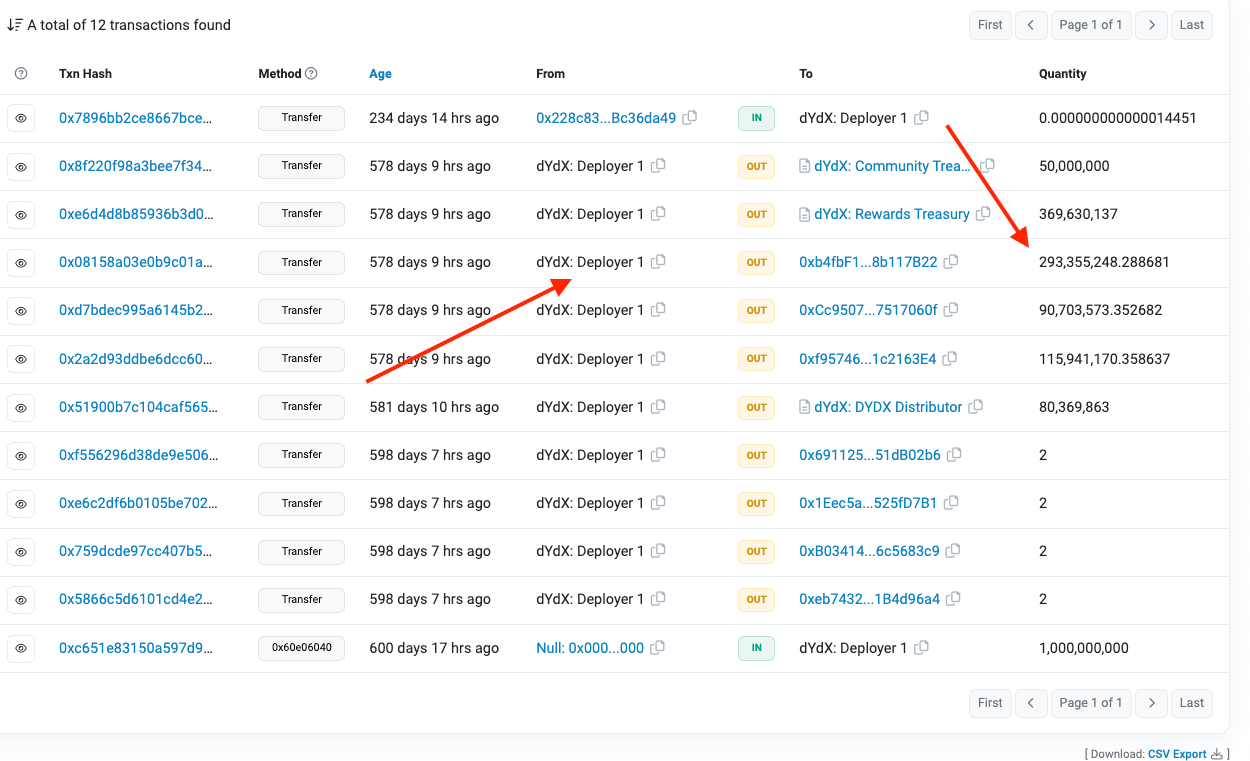1250x761 pixels.
Task: Open dYdX: DYDX Distributor address link
Action: 888,407
